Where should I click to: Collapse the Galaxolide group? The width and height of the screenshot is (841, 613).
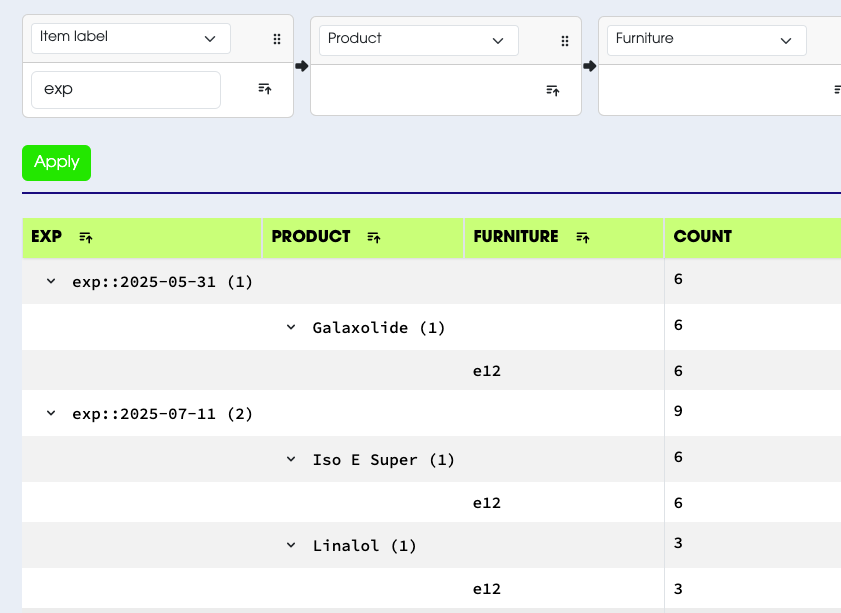(x=290, y=327)
